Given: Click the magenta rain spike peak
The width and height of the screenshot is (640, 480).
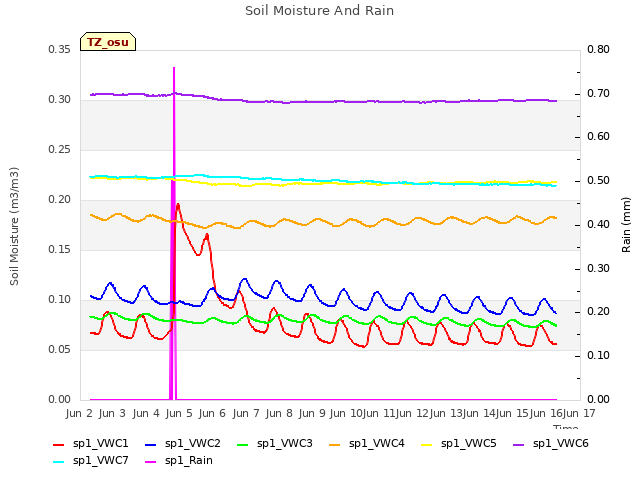Looking at the screenshot, I should coord(174,68).
